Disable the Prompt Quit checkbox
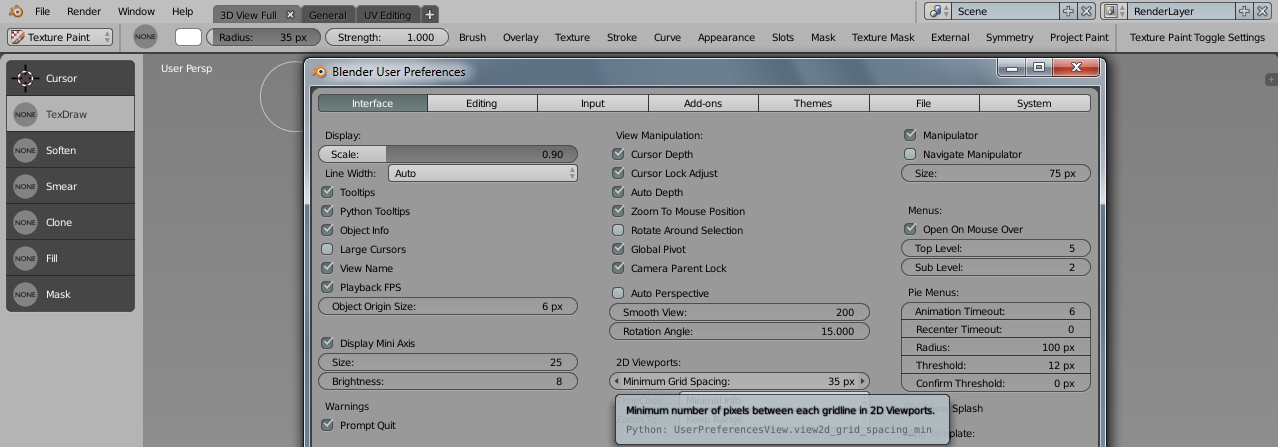The image size is (1278, 447). point(327,425)
